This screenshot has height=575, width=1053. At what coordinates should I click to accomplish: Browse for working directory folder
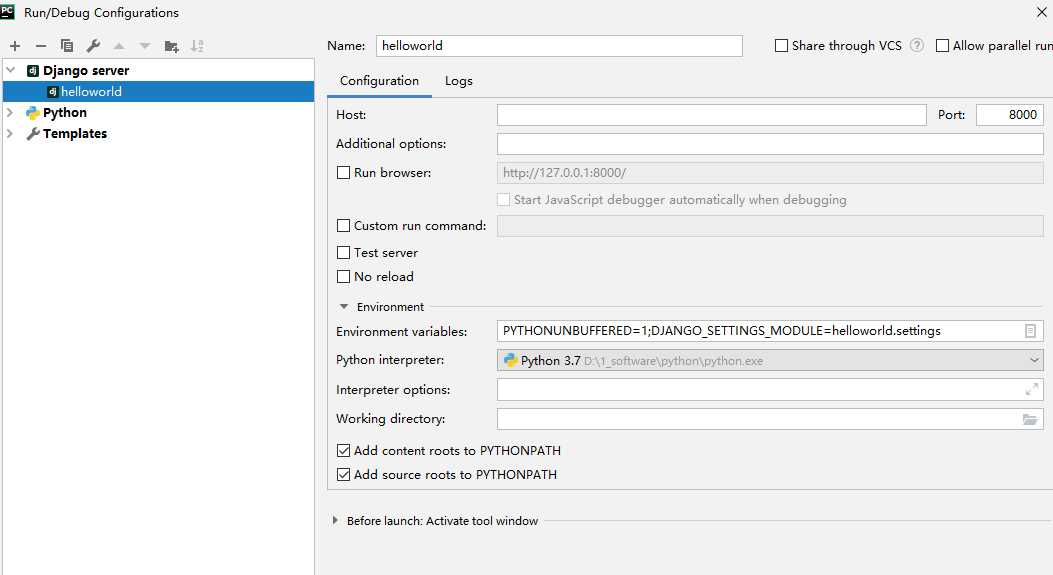point(1029,419)
